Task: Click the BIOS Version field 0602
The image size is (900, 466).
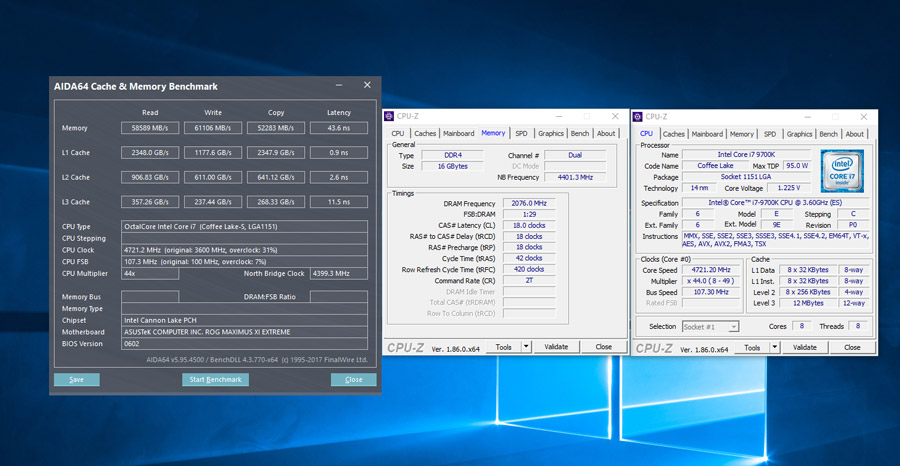Action: tap(245, 344)
